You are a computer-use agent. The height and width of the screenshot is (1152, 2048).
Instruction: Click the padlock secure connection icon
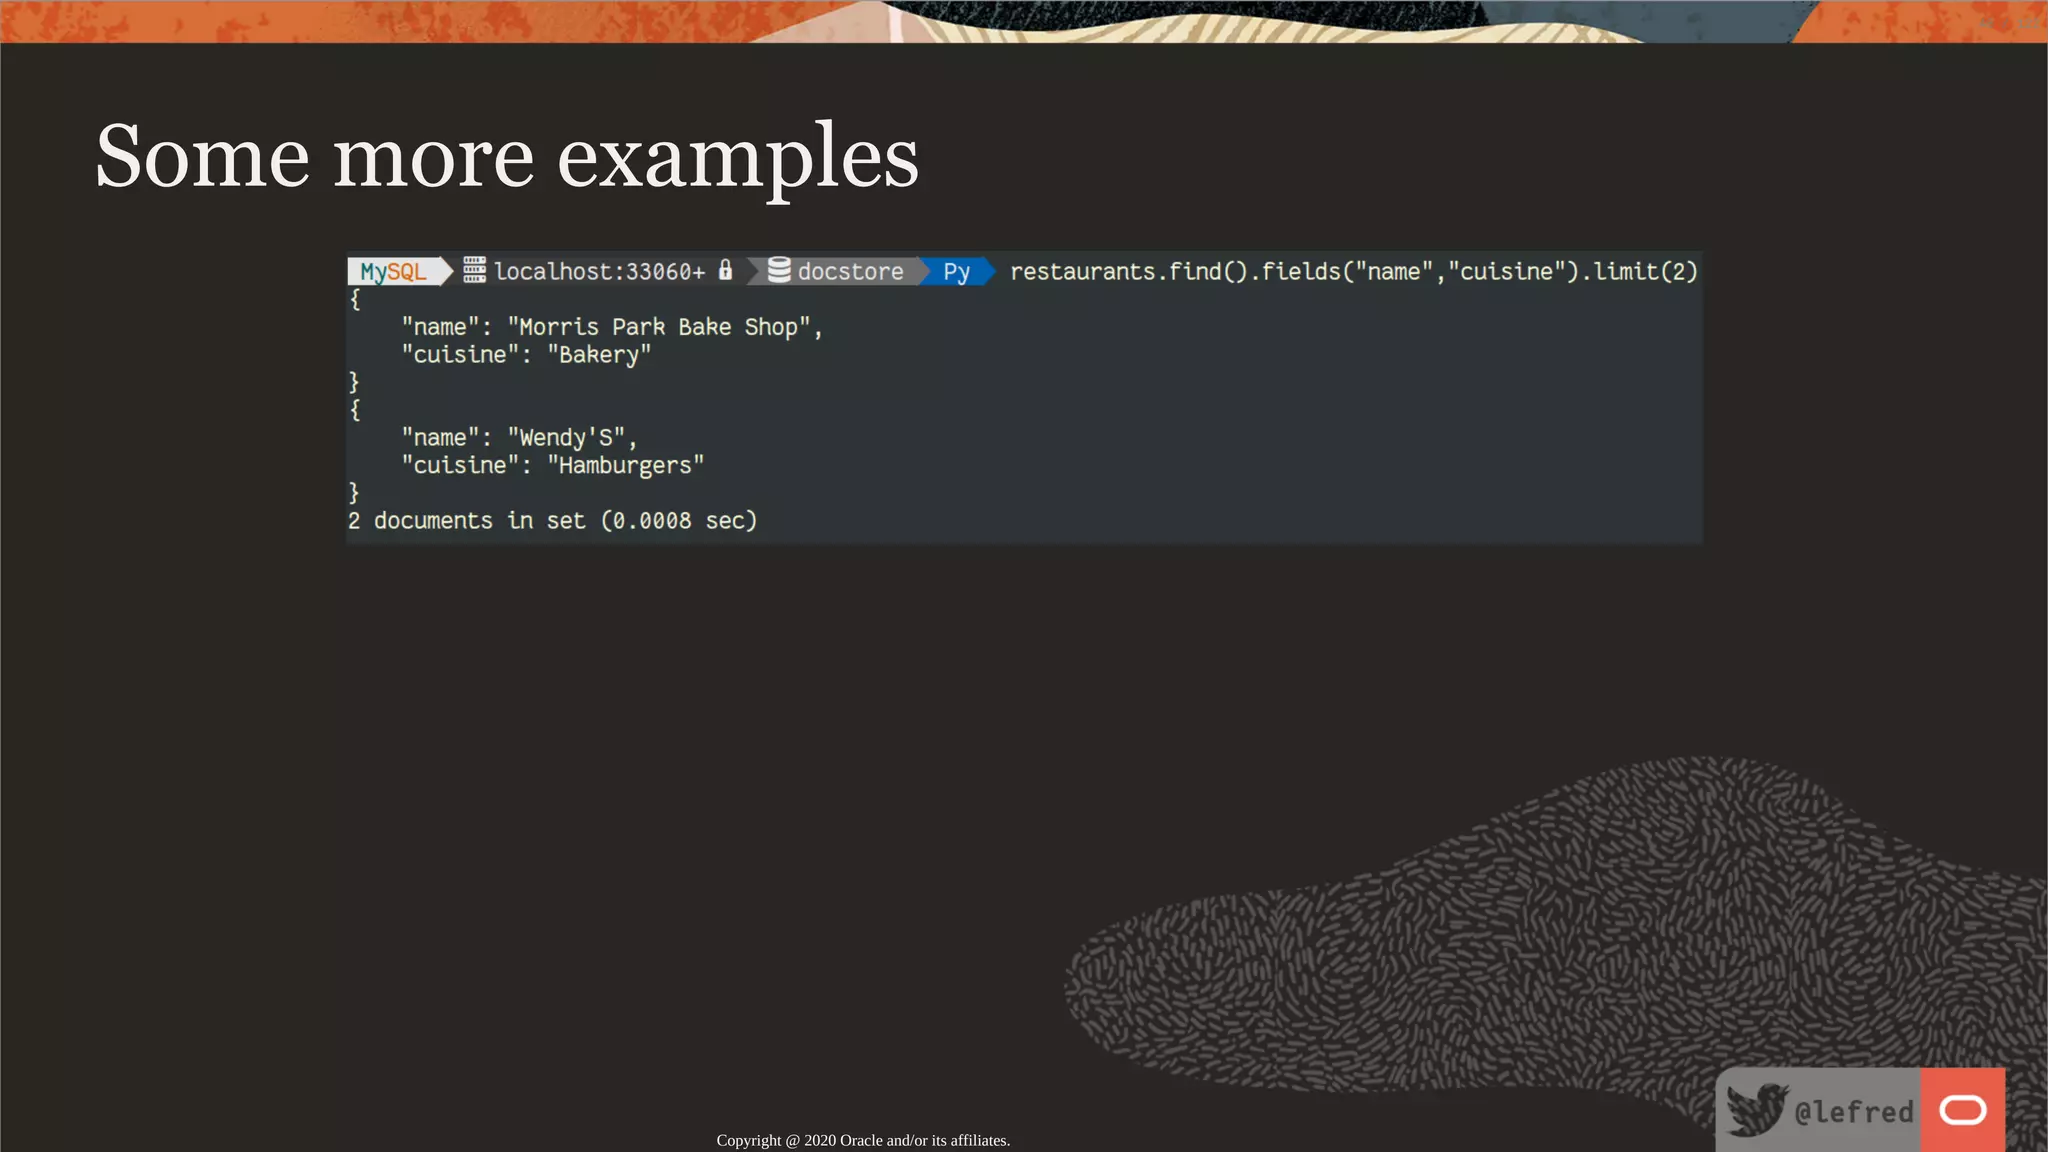tap(726, 270)
